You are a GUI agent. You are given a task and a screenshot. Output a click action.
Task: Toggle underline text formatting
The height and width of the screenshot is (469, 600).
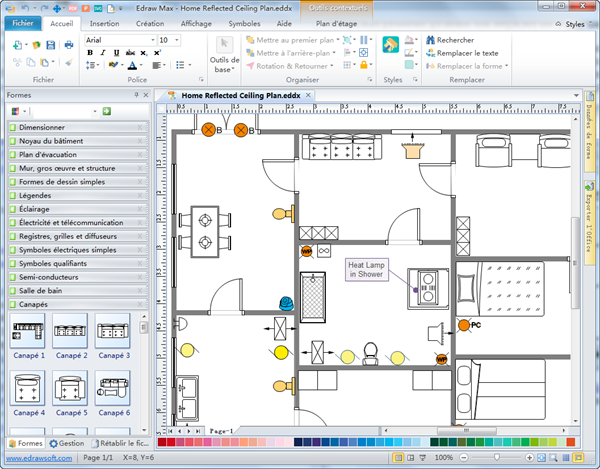tap(117, 53)
